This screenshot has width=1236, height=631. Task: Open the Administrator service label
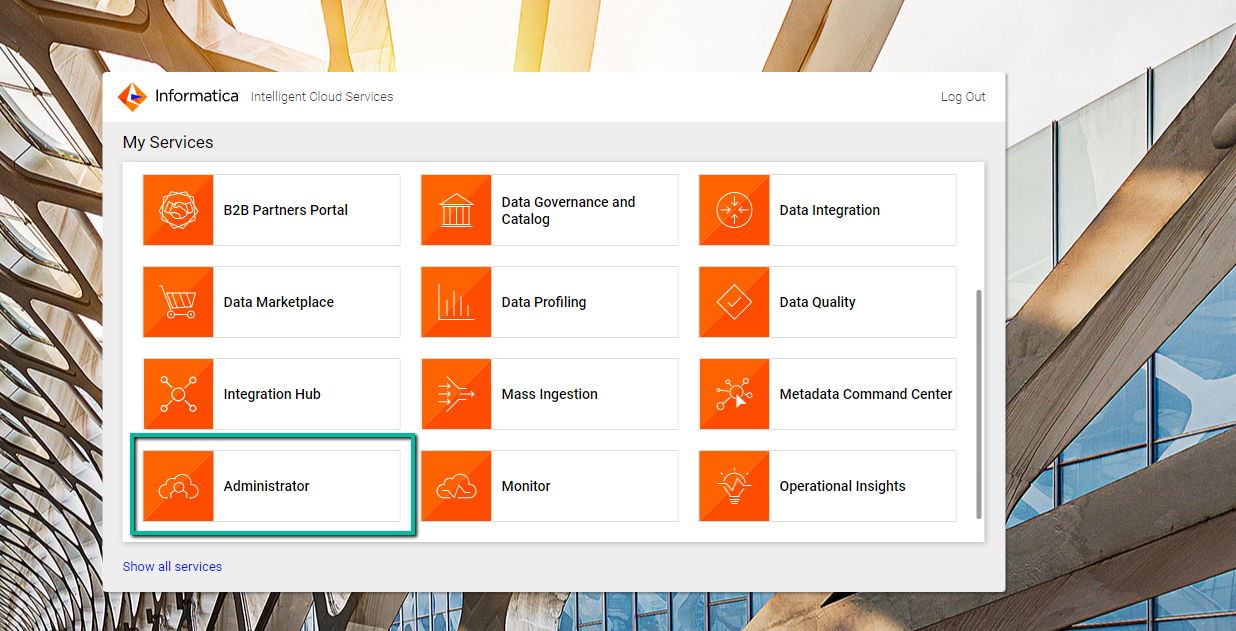click(x=266, y=486)
